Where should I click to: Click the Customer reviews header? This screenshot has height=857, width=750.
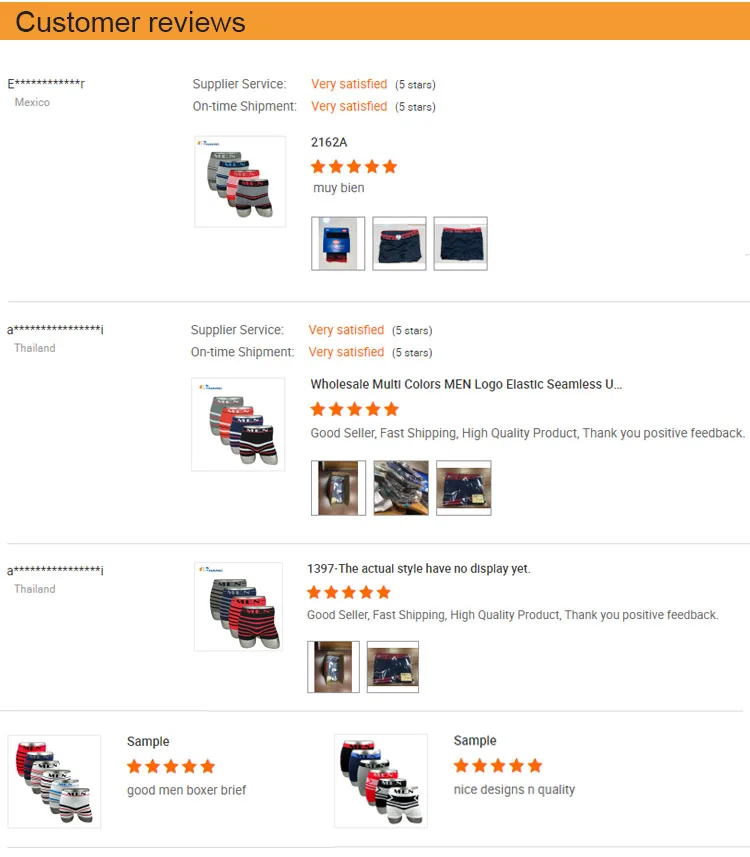pyautogui.click(x=130, y=22)
